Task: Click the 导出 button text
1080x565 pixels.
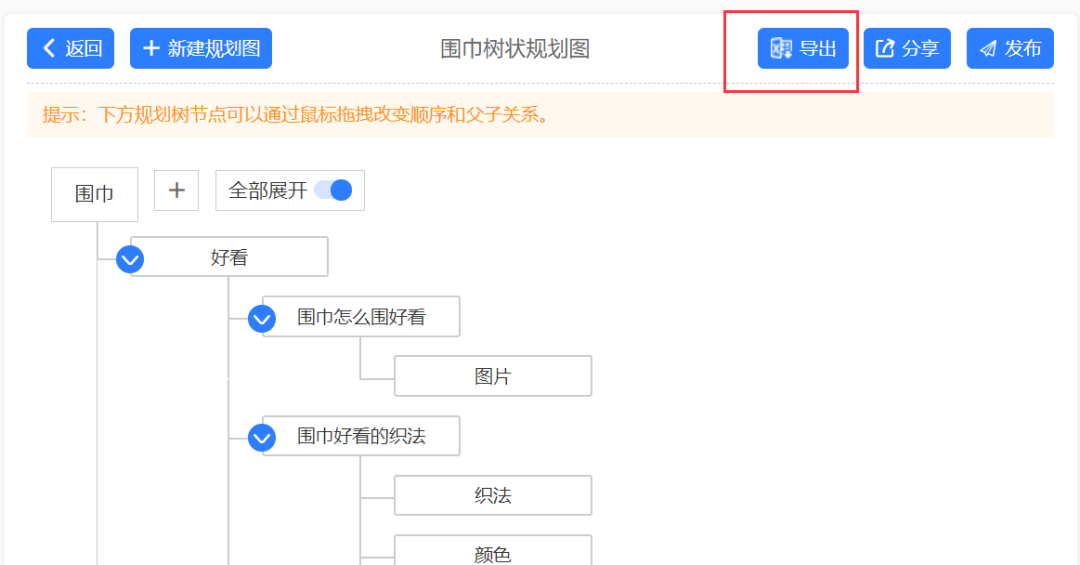Action: (x=818, y=49)
